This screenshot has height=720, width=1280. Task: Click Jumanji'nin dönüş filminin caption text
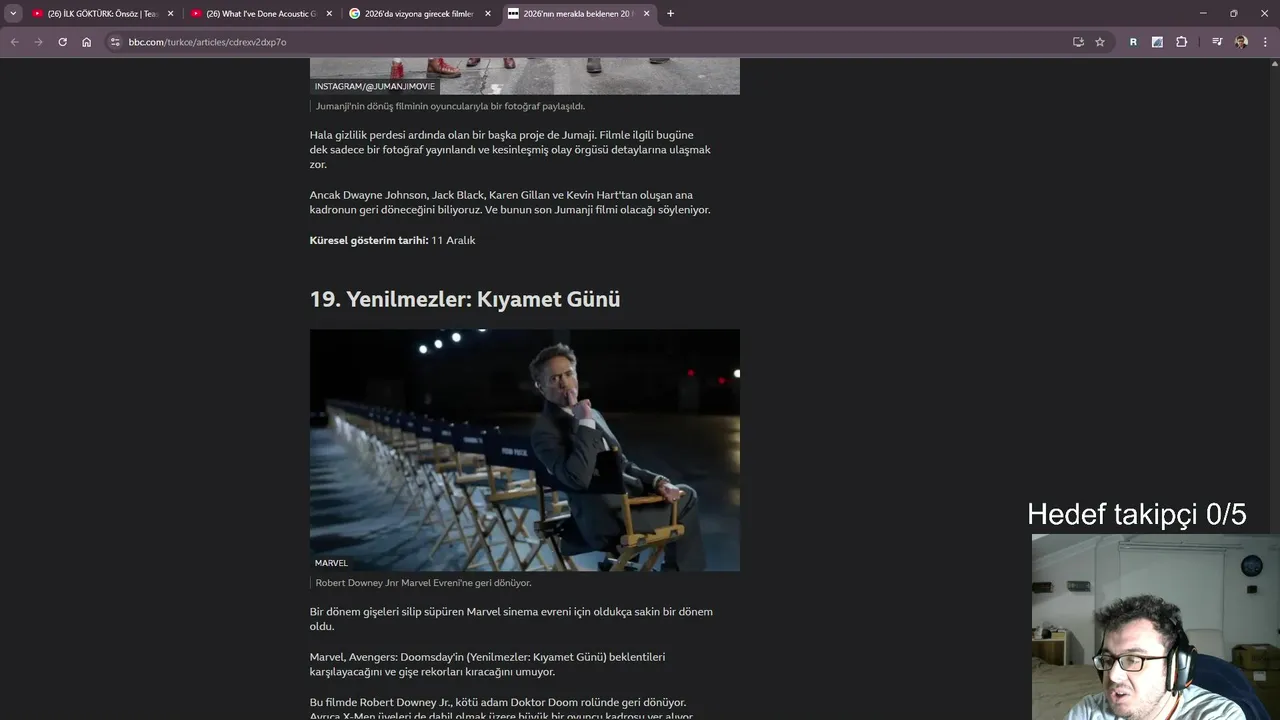[450, 106]
